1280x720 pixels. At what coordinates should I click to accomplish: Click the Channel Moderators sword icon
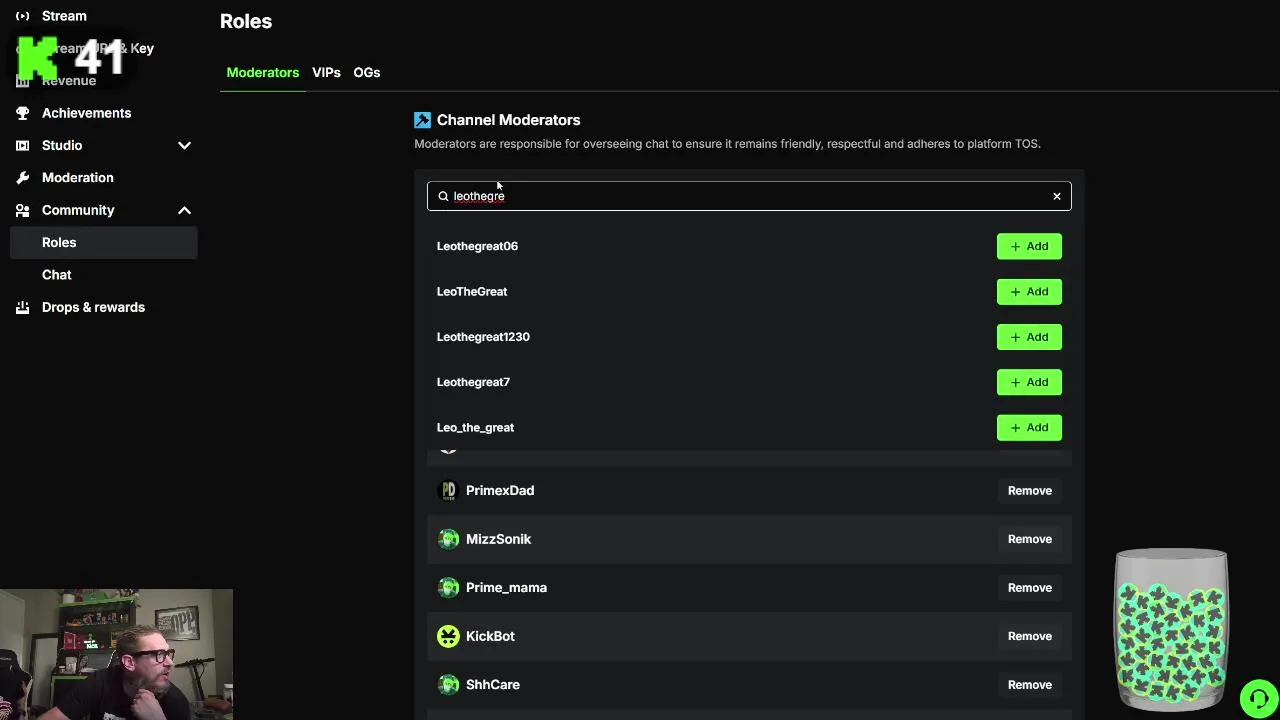pyautogui.click(x=423, y=120)
